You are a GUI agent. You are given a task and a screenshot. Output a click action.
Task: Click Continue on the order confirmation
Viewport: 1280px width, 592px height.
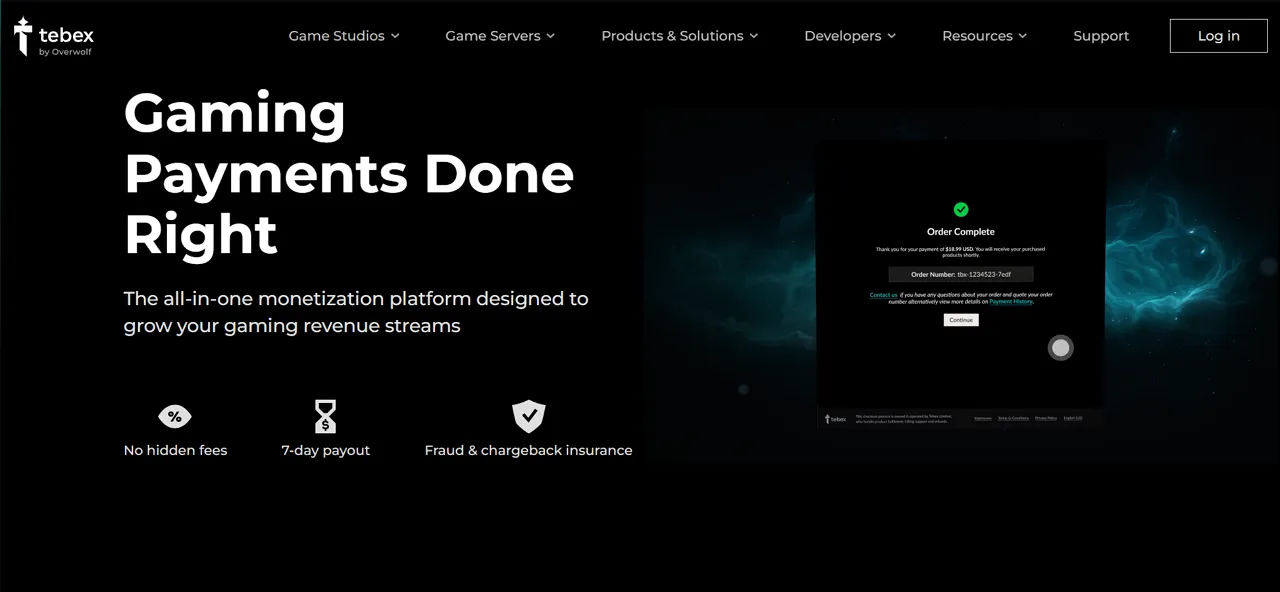pyautogui.click(x=960, y=319)
